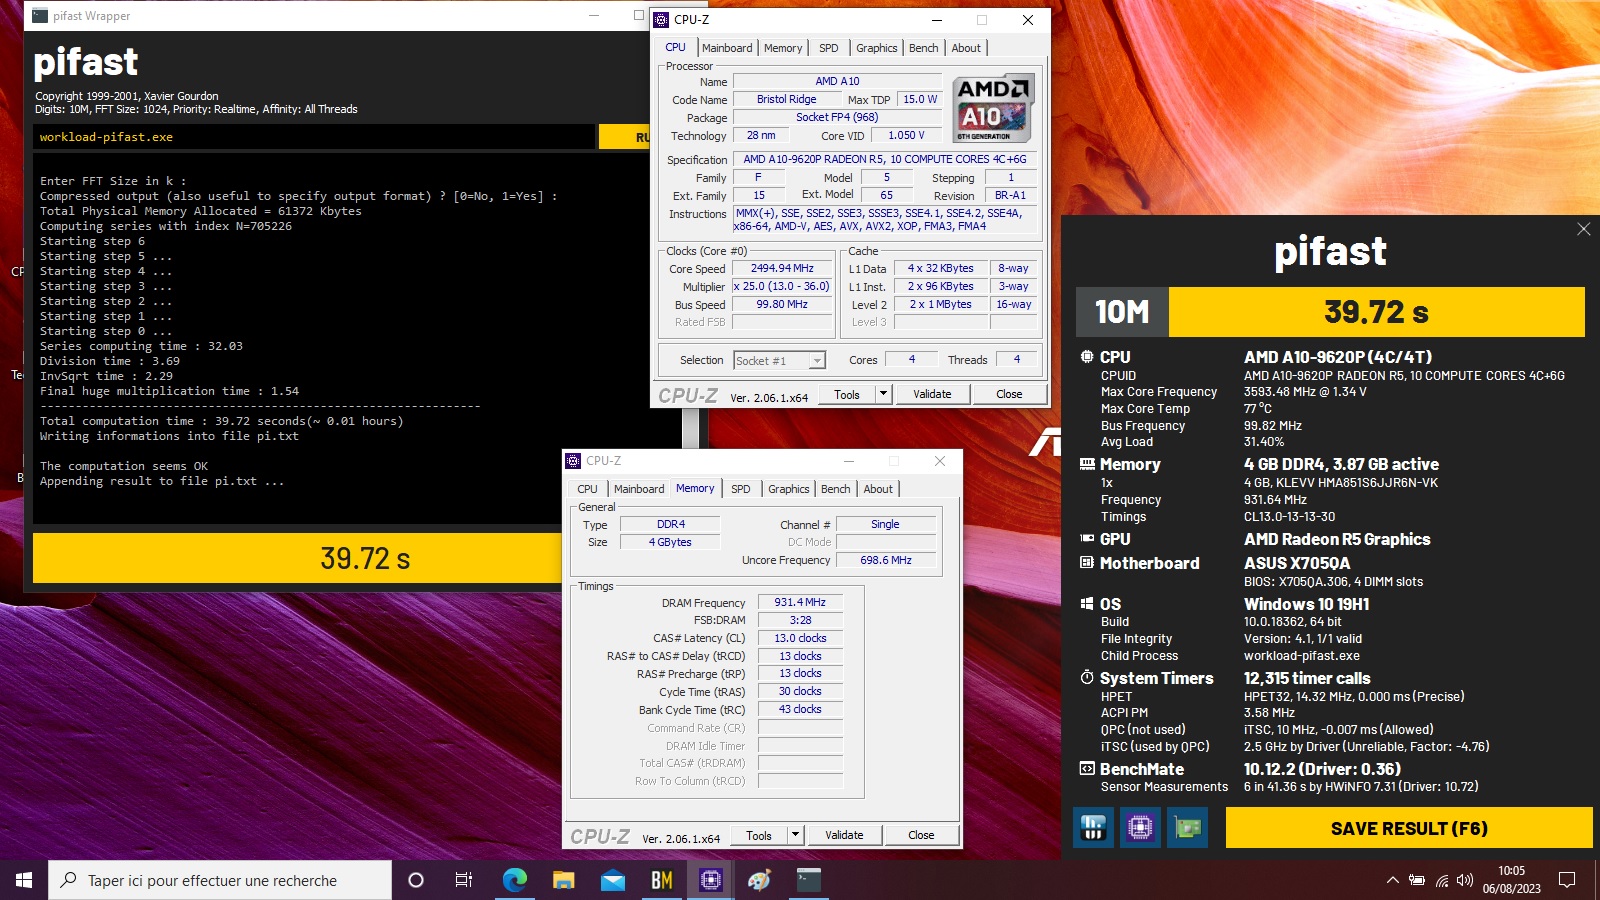The height and width of the screenshot is (900, 1600).
Task: Open Cortana circle on the taskbar
Action: [x=416, y=880]
